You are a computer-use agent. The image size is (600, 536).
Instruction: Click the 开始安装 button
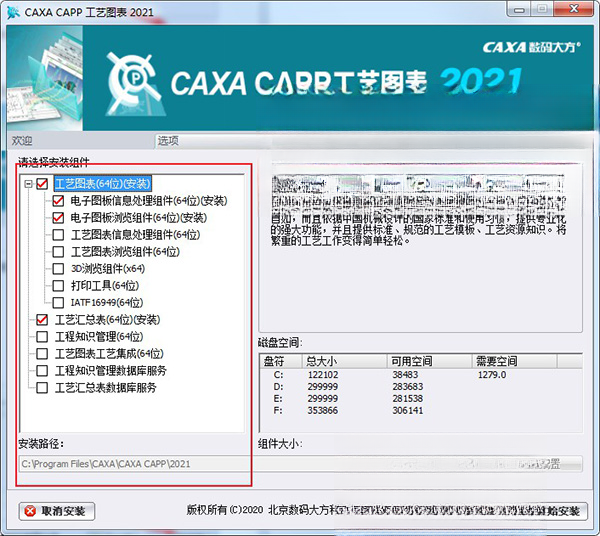562,511
